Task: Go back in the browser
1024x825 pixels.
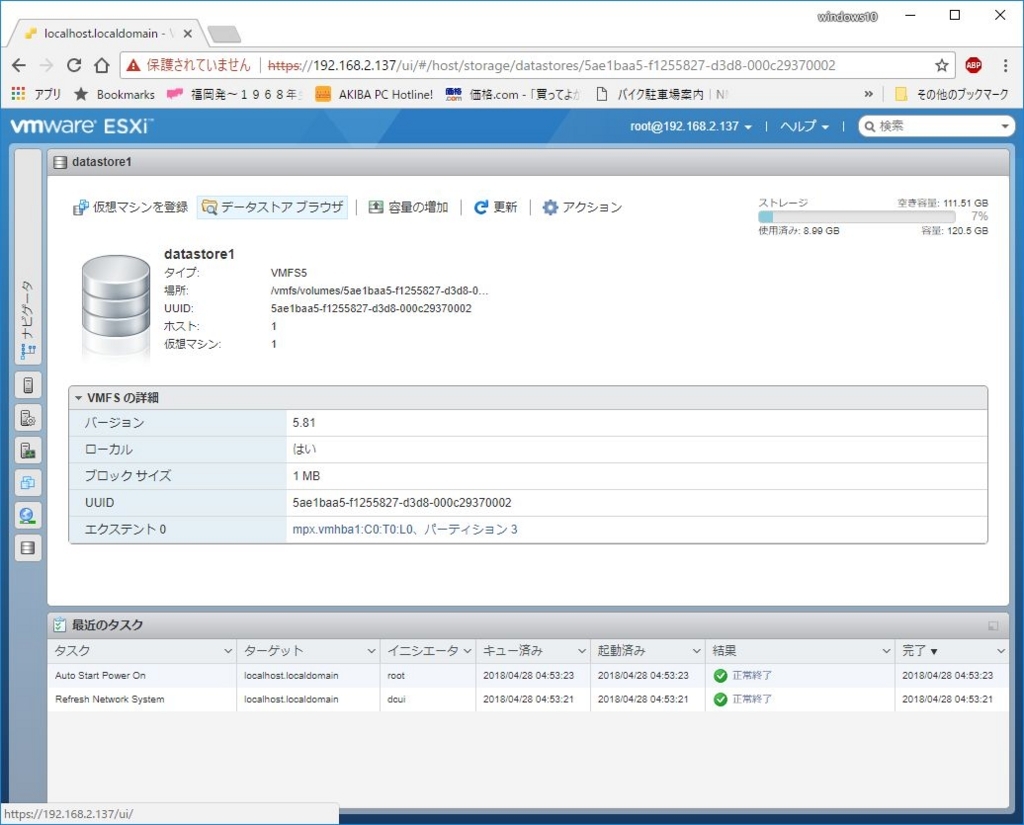Action: click(19, 65)
